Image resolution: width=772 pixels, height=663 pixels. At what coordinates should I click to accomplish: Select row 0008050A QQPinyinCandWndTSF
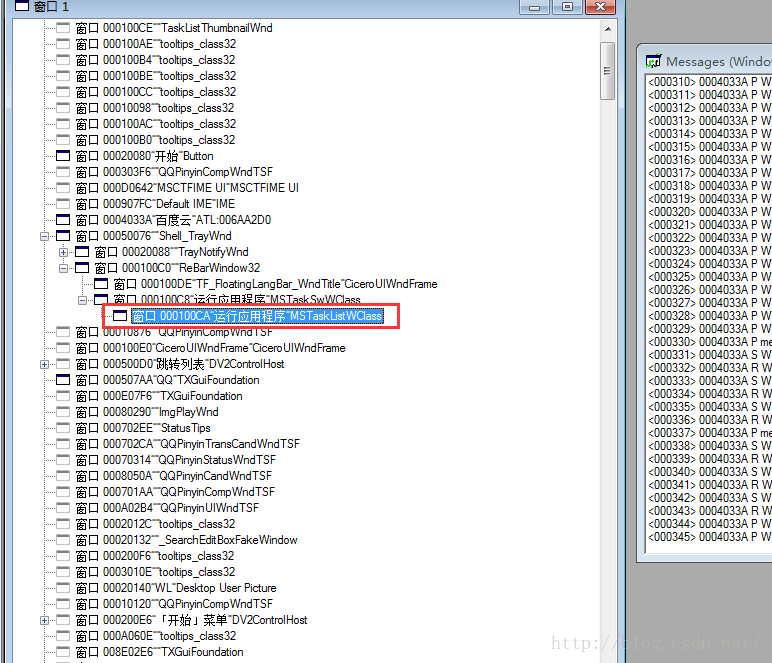tap(173, 476)
